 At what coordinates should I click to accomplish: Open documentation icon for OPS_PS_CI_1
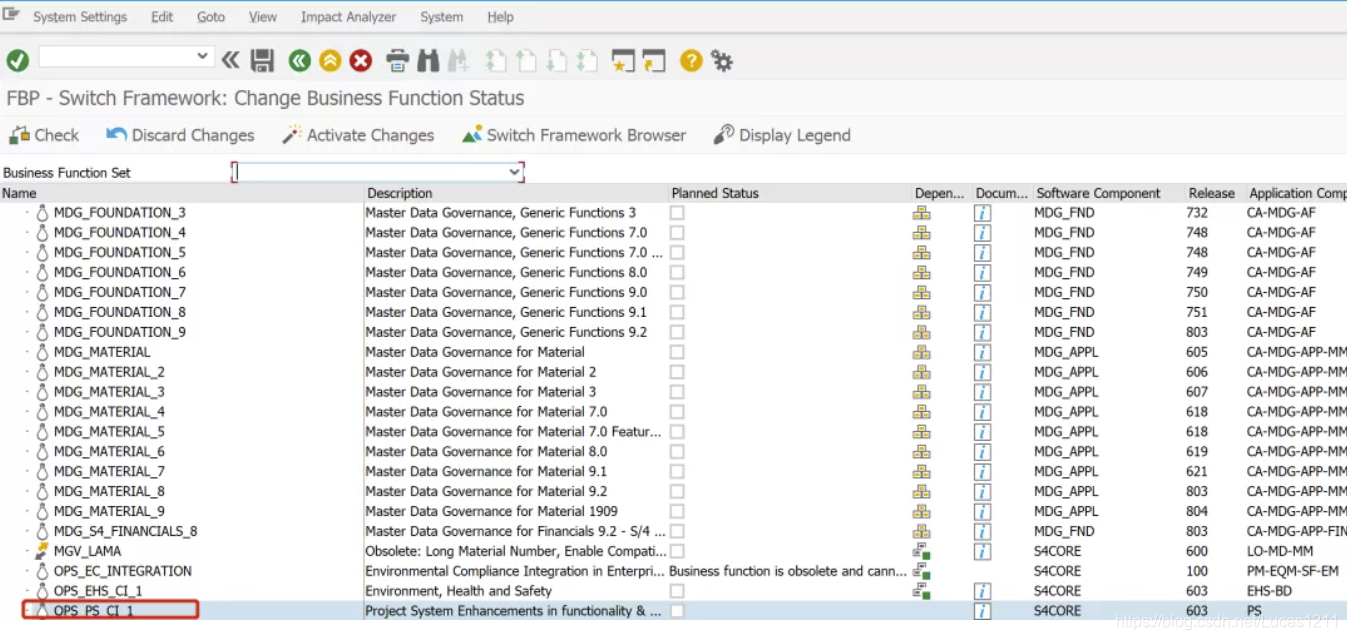click(983, 611)
